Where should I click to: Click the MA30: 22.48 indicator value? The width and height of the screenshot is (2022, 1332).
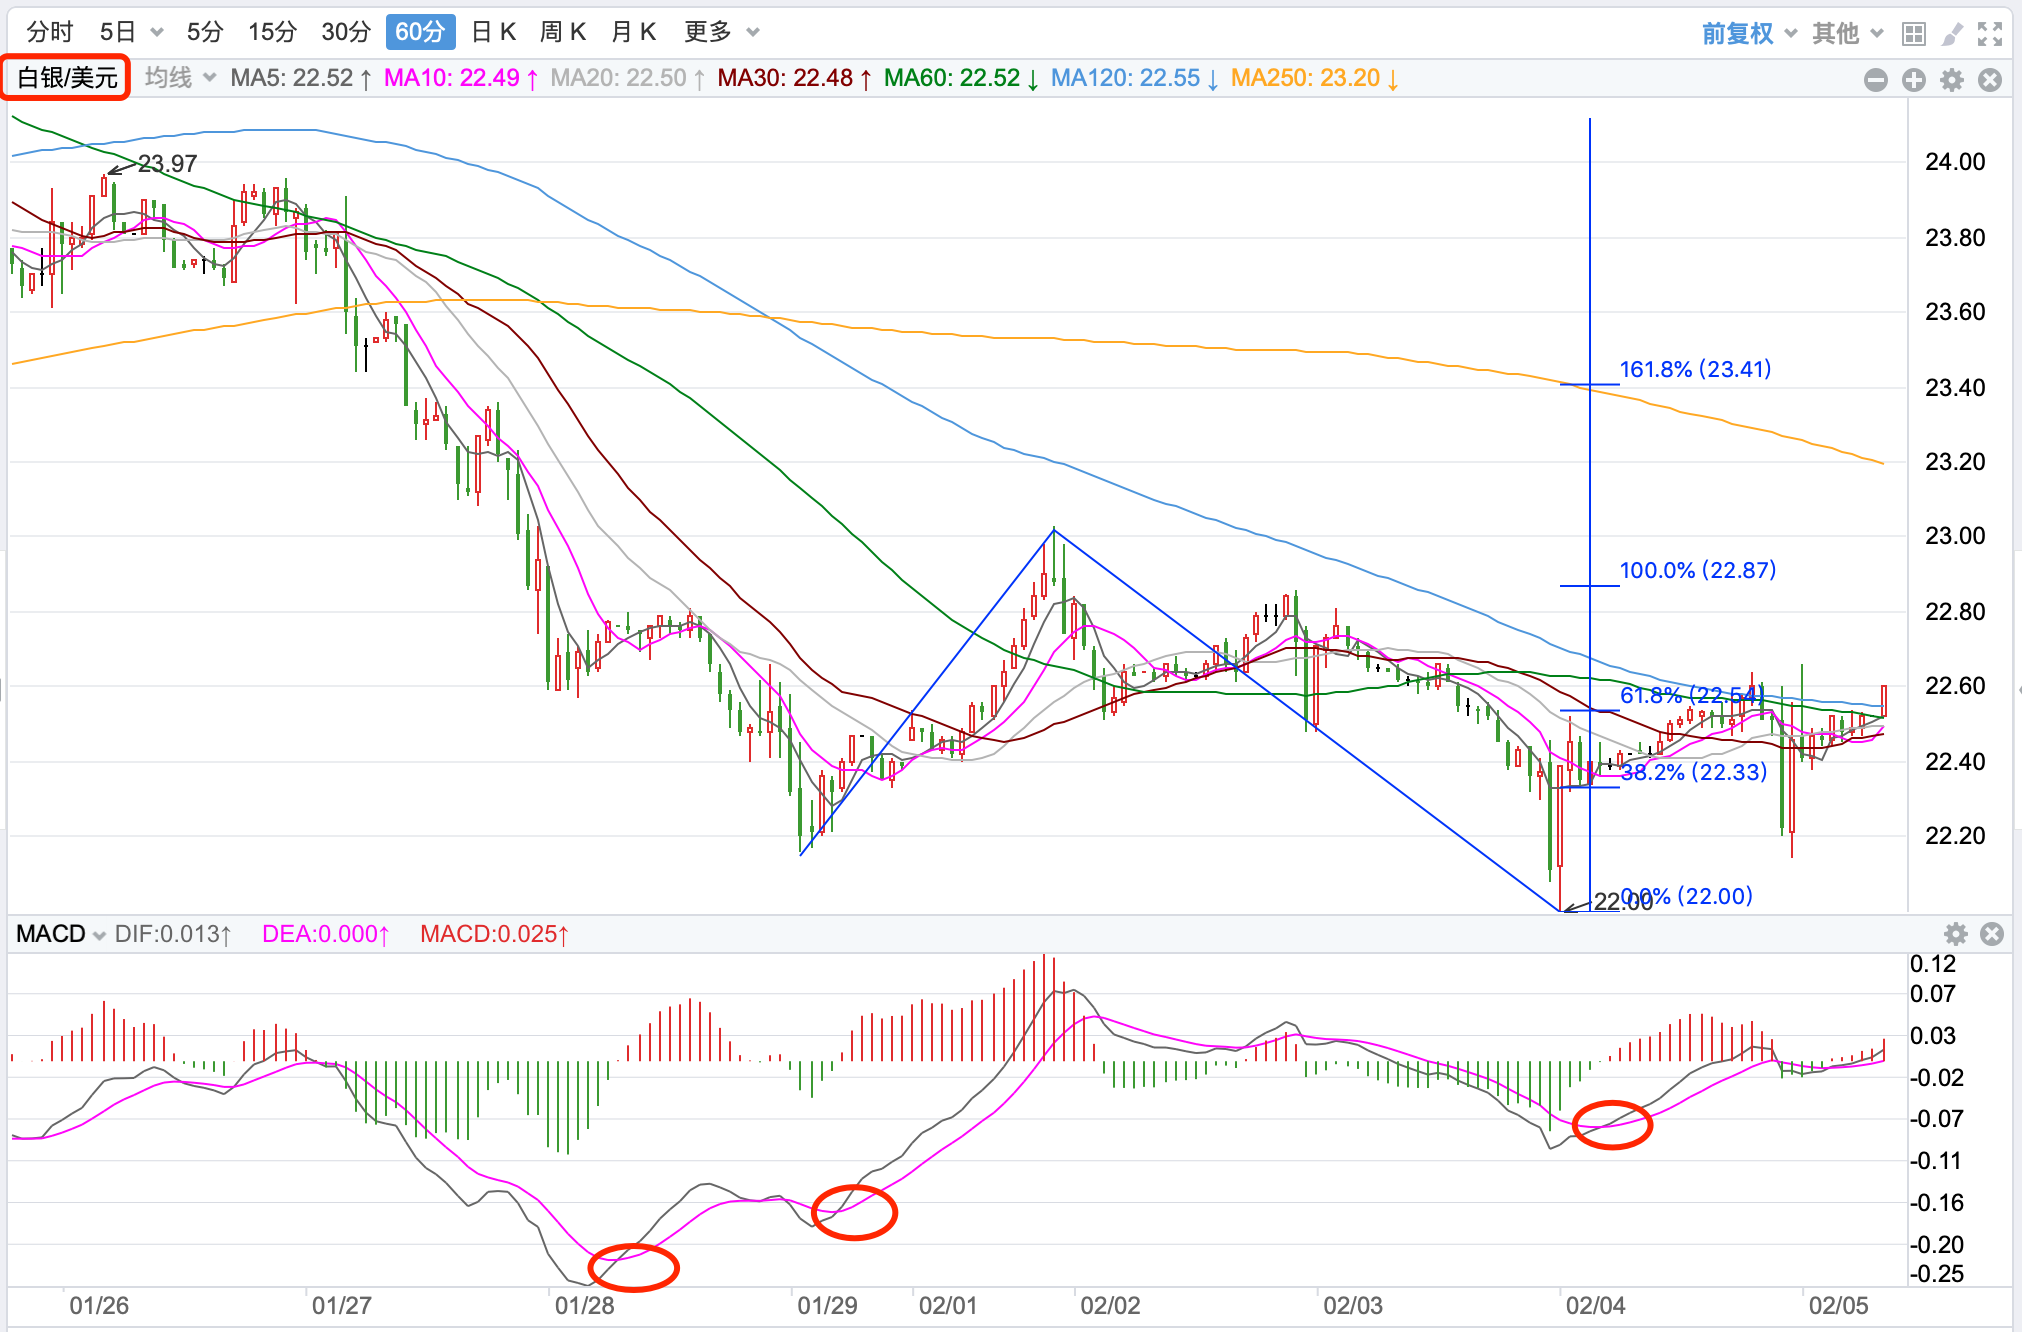795,78
